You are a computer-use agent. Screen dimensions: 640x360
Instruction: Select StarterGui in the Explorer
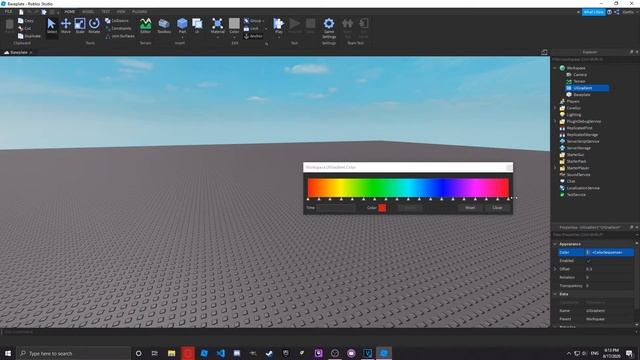coord(572,155)
